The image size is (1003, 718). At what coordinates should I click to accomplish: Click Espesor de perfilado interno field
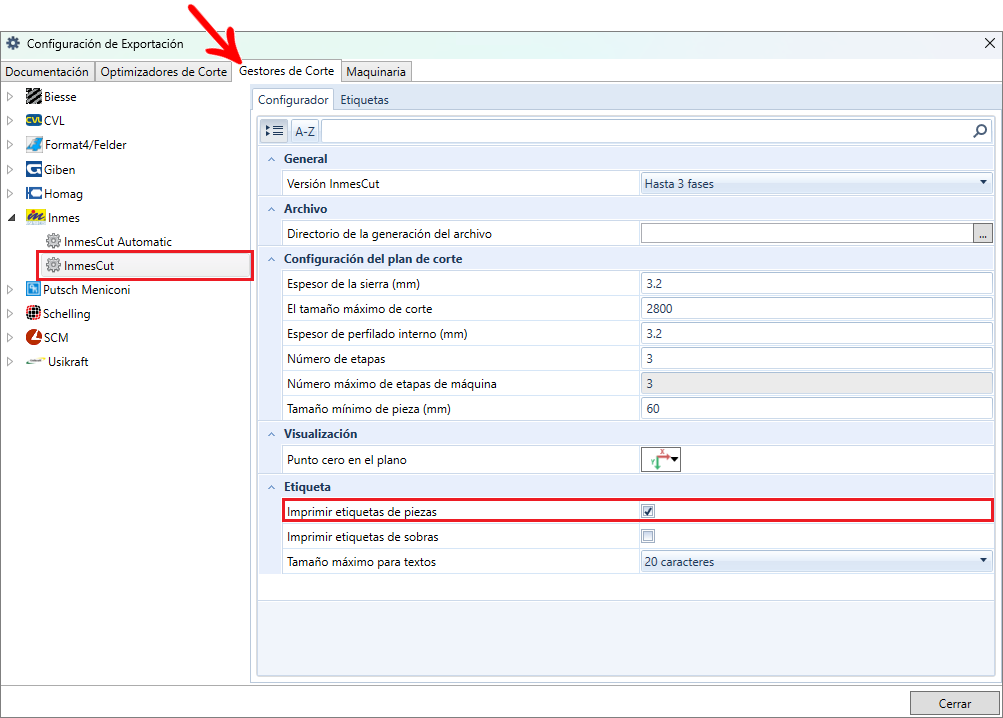(x=816, y=333)
